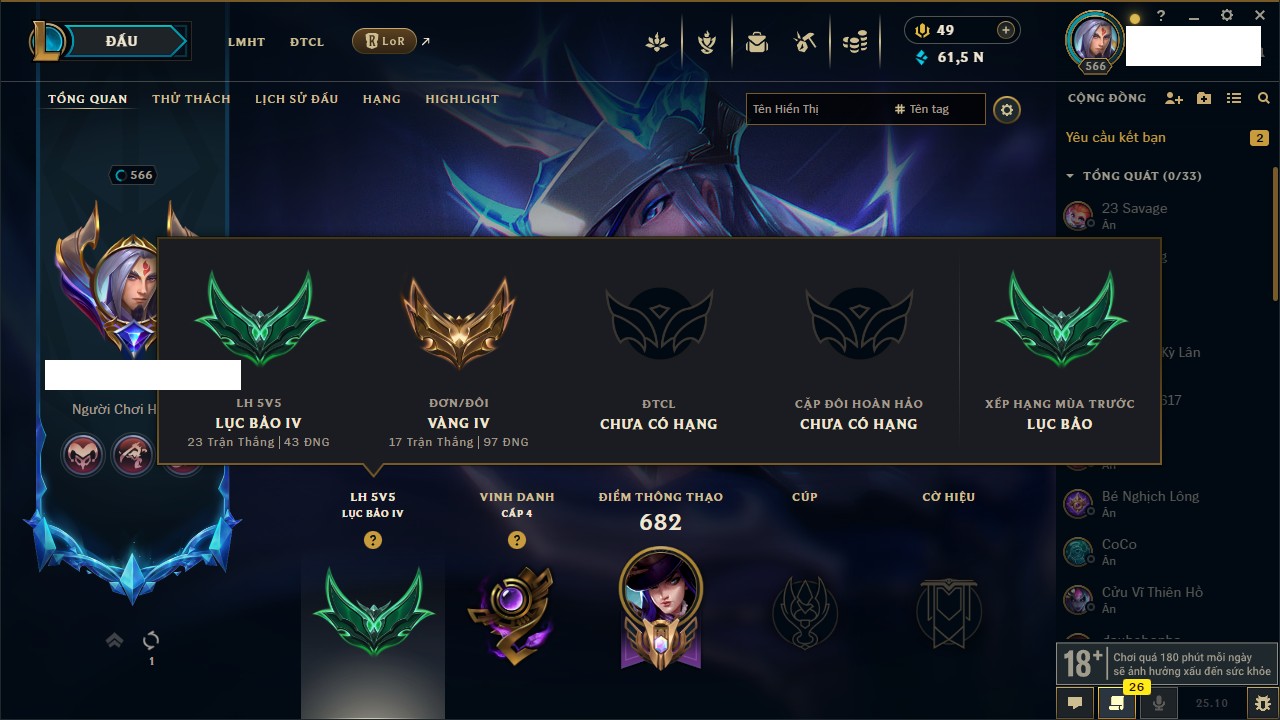Click the friends list scrollbar

tap(1275, 235)
